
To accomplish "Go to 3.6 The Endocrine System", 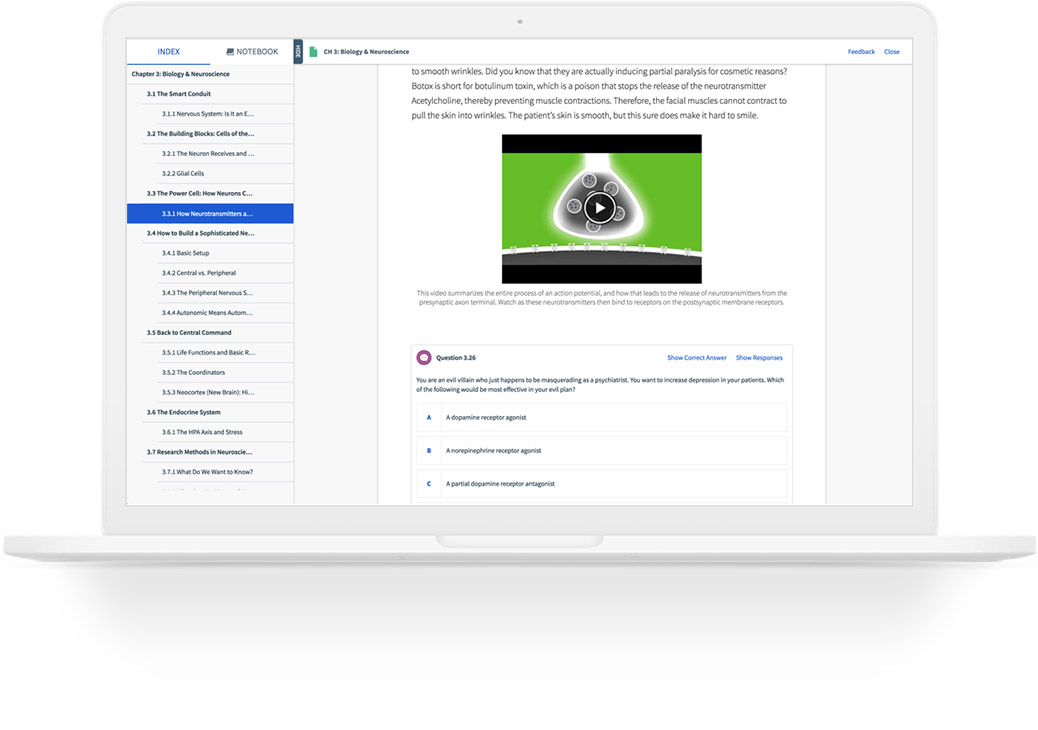I will point(217,412).
